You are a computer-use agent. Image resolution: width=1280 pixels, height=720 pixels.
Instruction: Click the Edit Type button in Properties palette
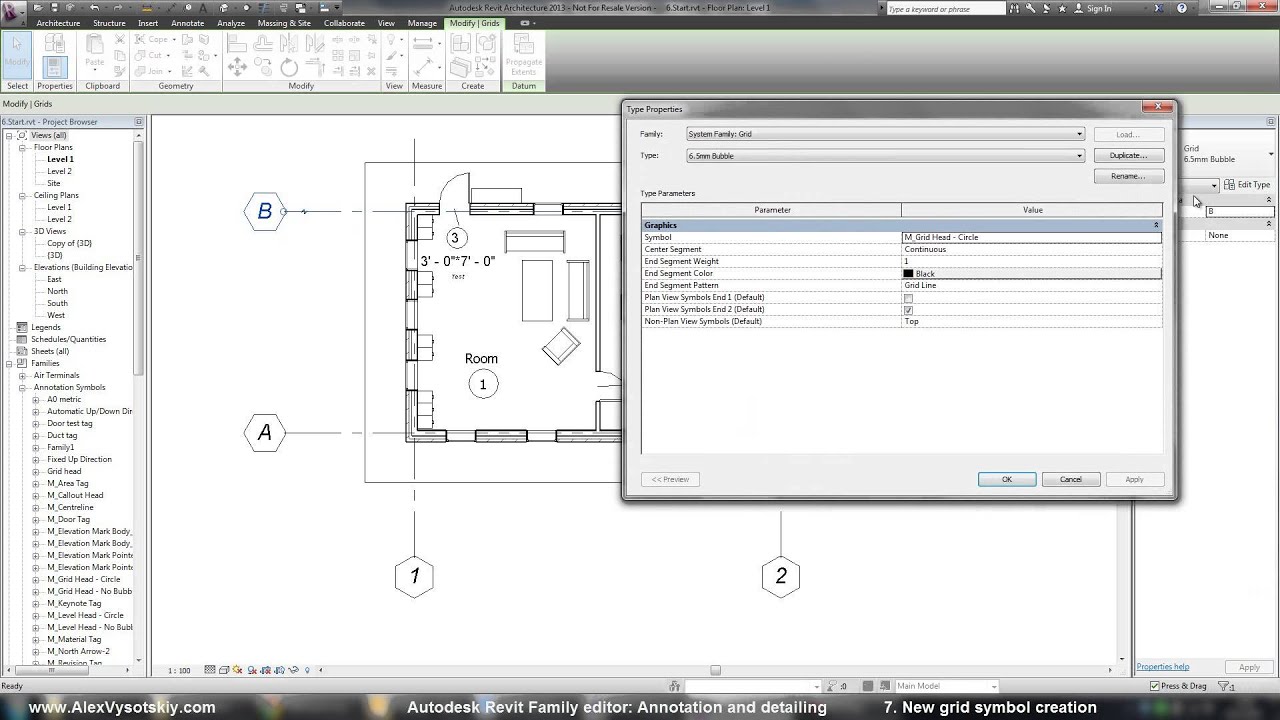1247,185
